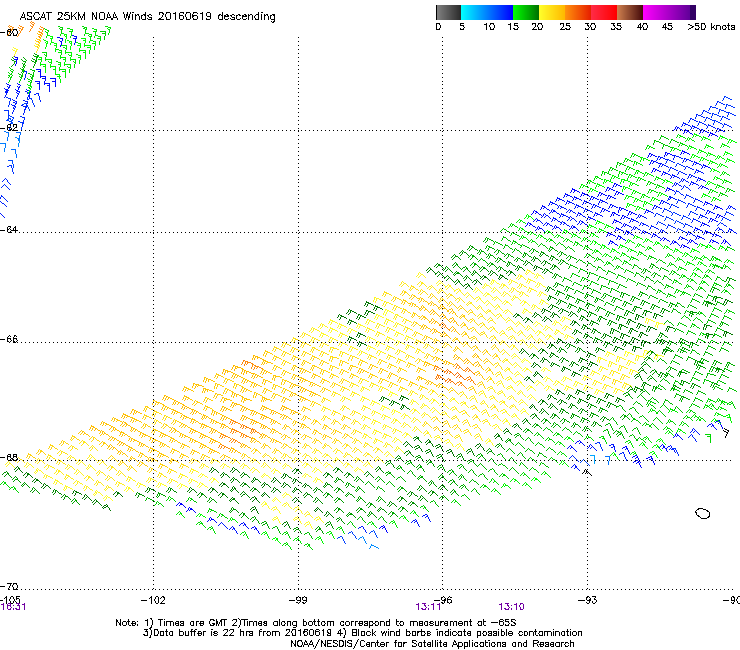Click the purple 16:31 time stamp
Screen dimensions: 740x650
(13, 607)
